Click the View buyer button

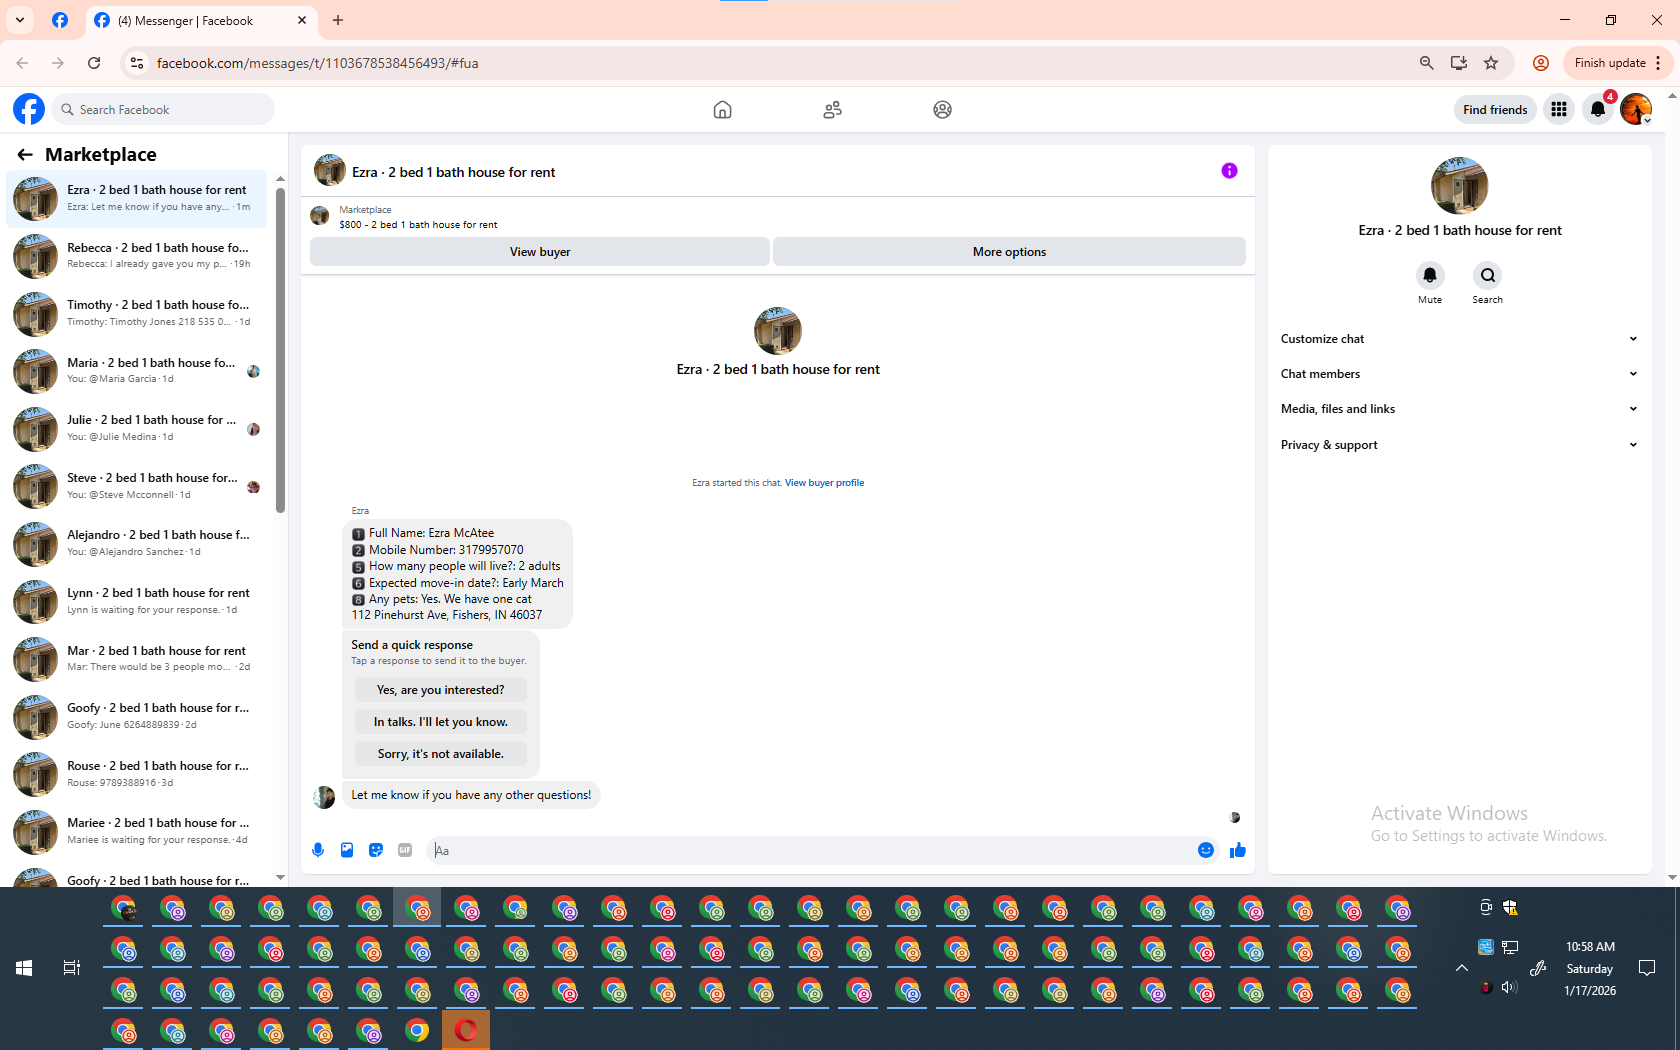tap(540, 252)
